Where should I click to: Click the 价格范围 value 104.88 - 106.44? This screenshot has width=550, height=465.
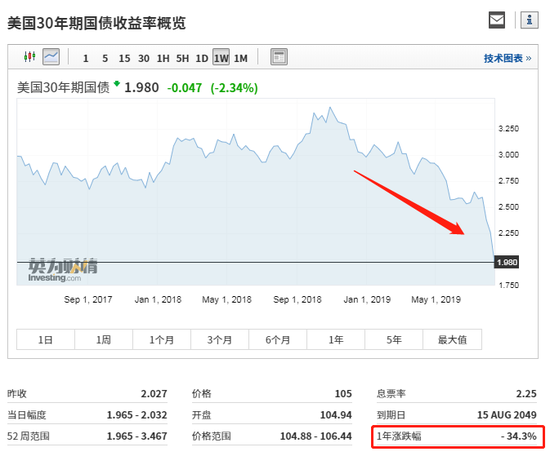[x=316, y=436]
